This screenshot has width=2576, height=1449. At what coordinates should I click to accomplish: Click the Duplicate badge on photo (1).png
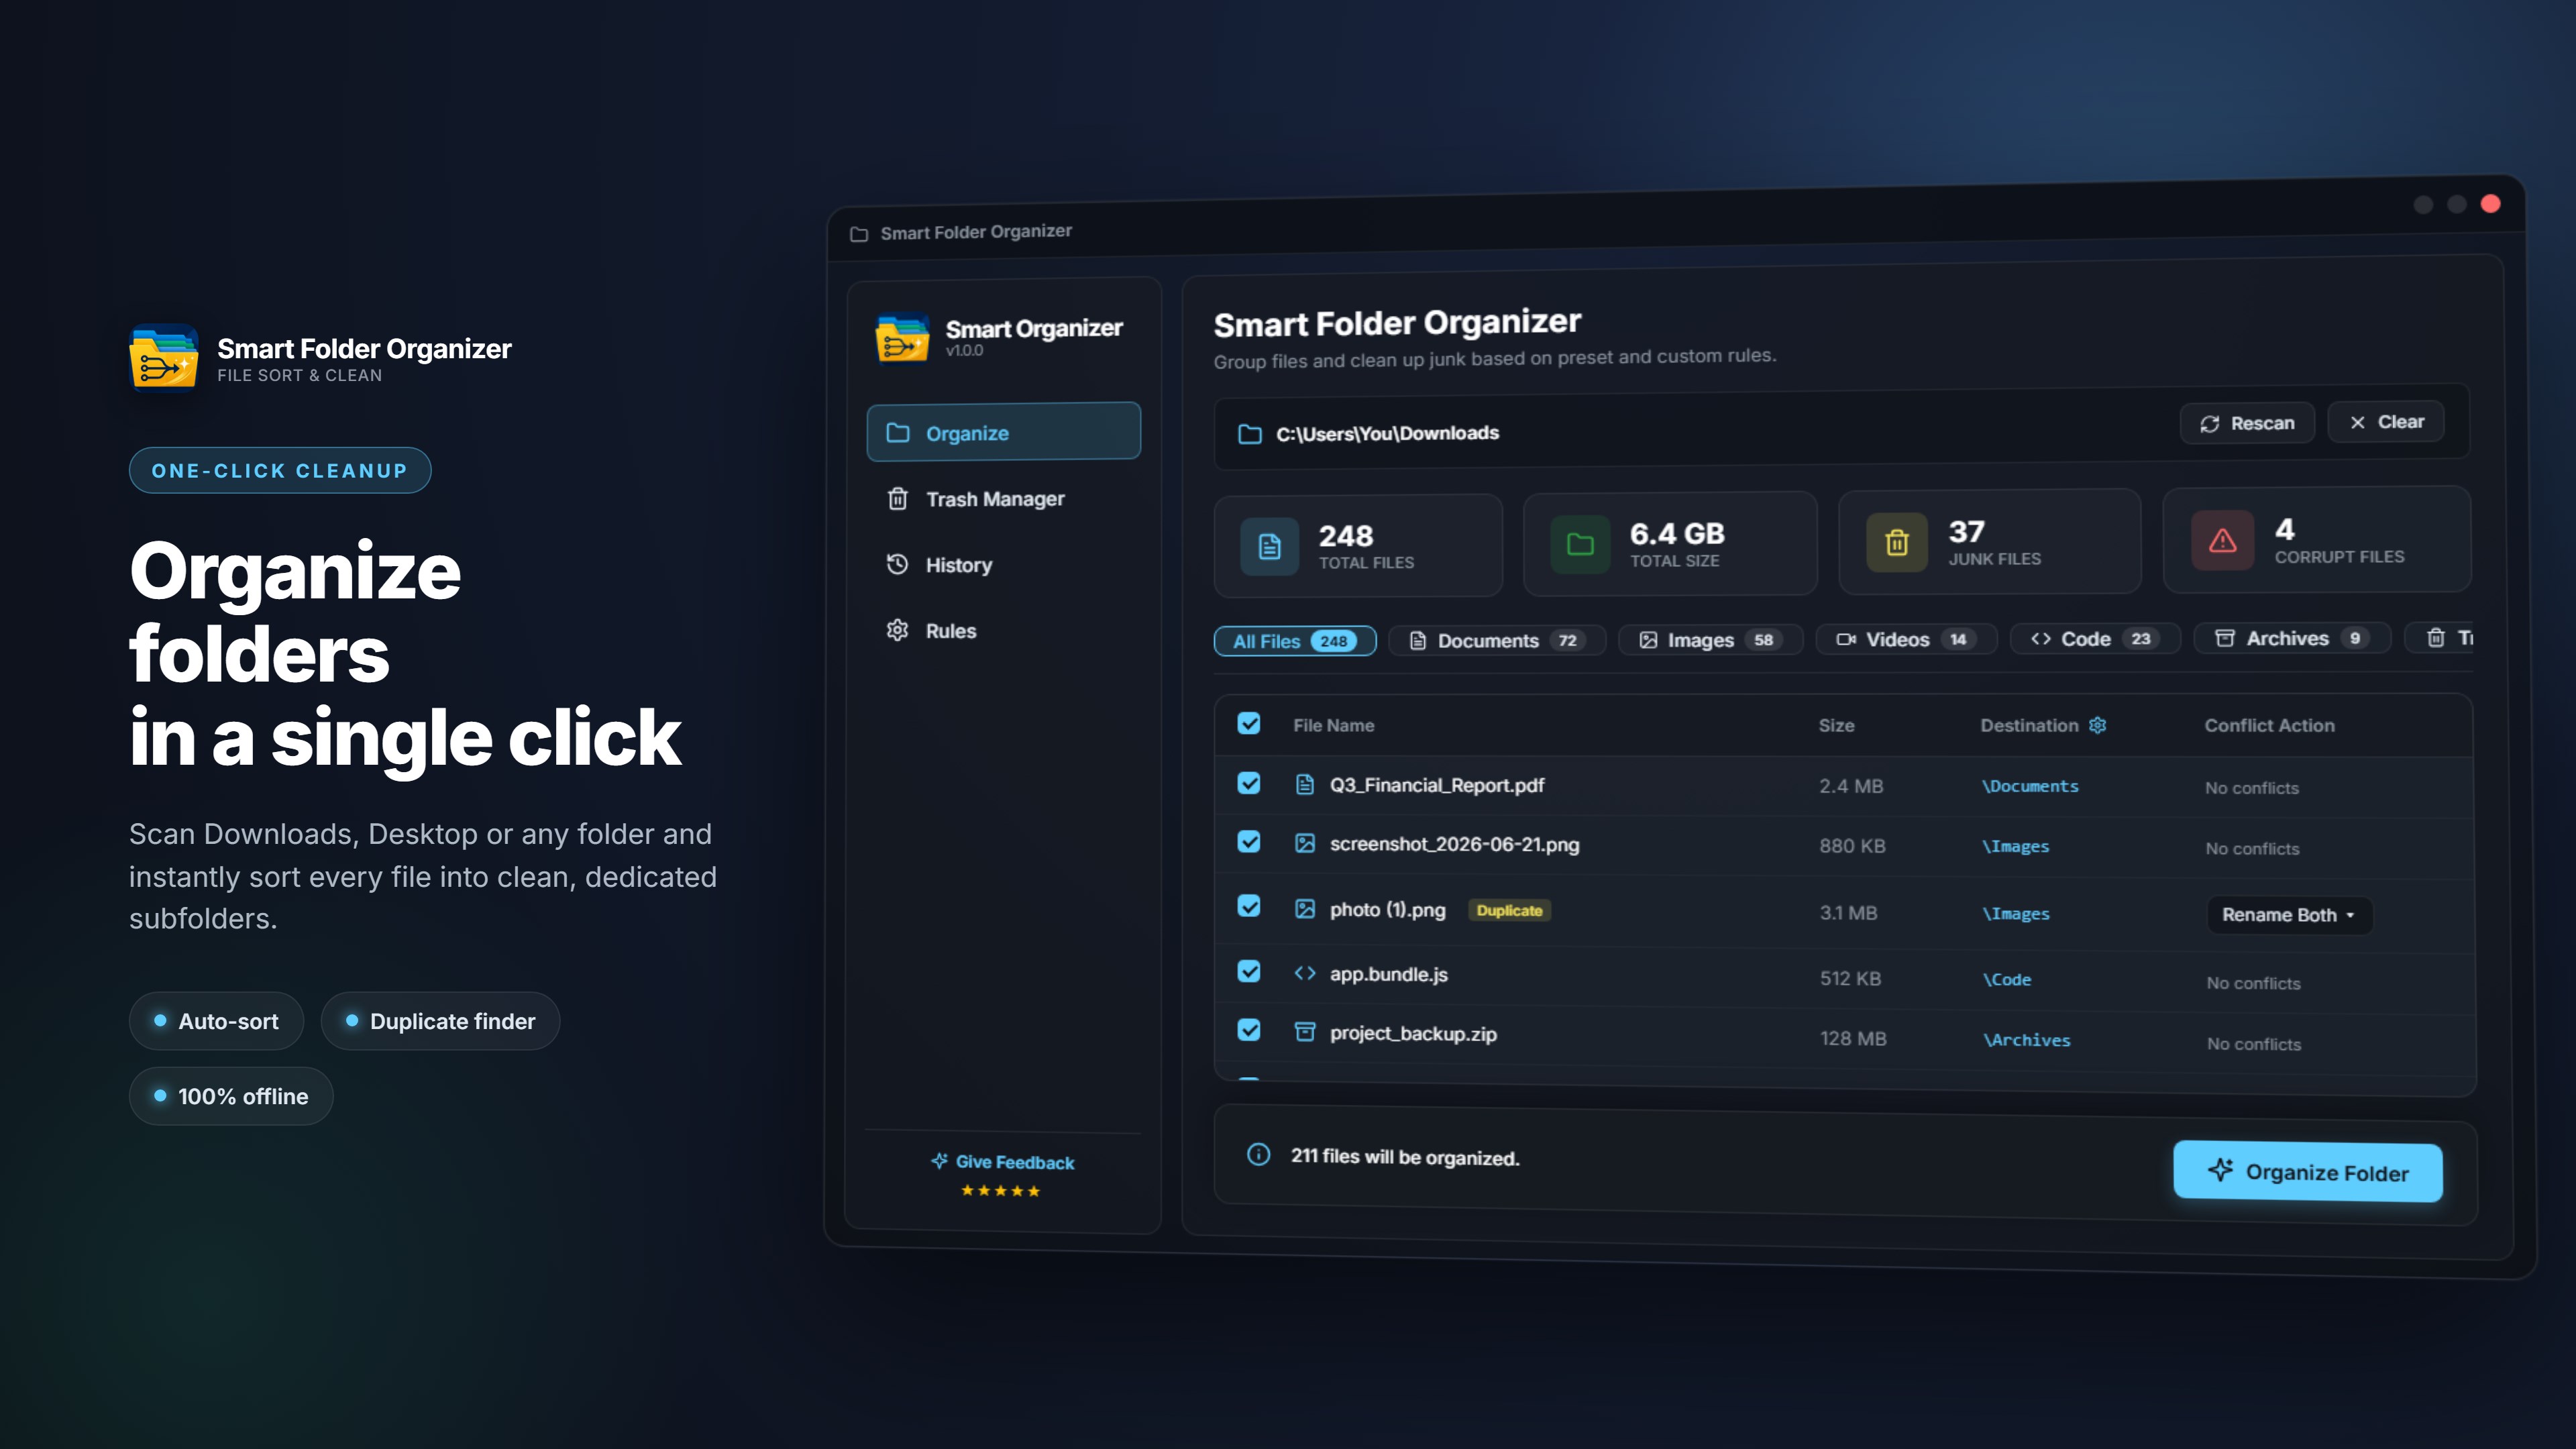tap(1509, 910)
